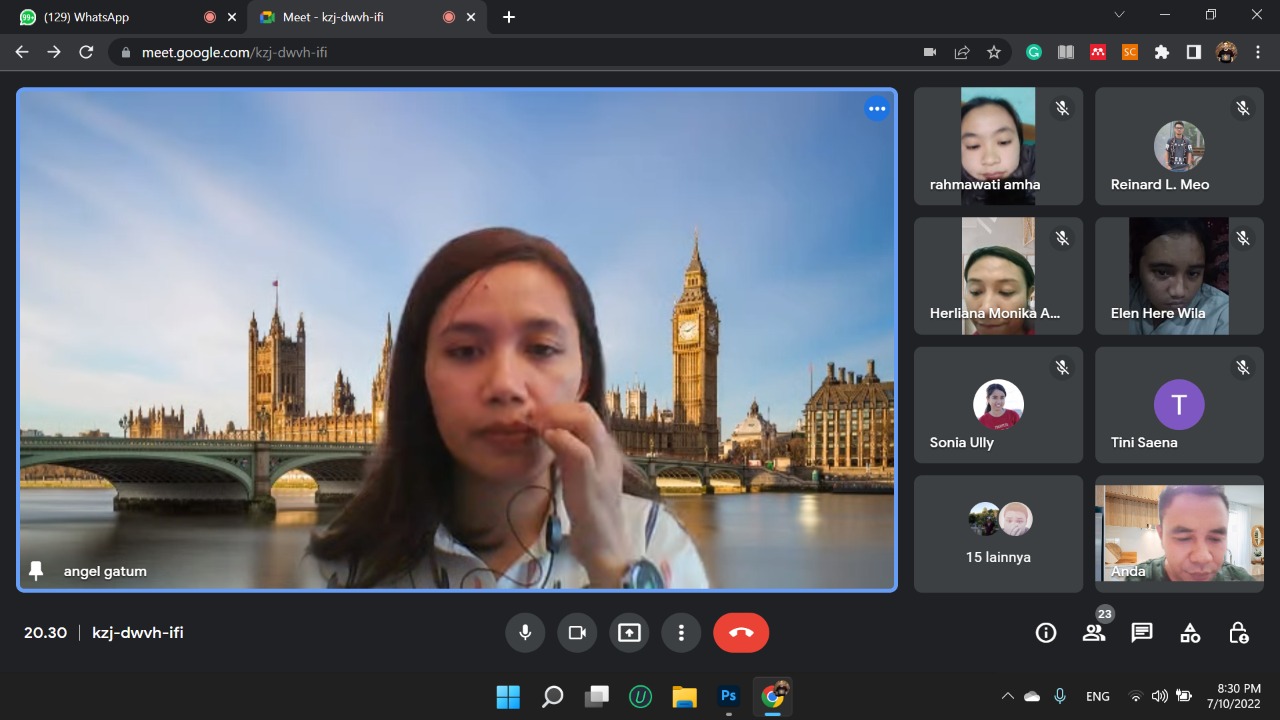Click the red leave call button
This screenshot has height=720, width=1280.
[x=740, y=633]
